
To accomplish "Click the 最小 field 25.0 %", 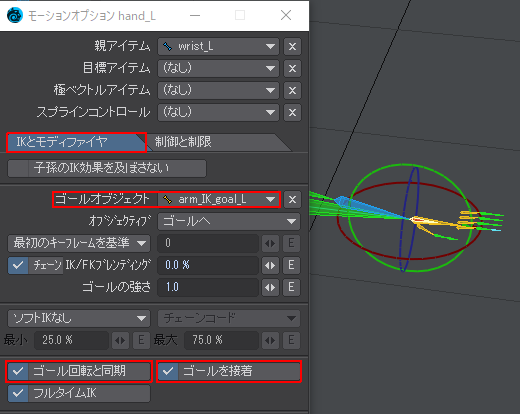I will point(71,340).
